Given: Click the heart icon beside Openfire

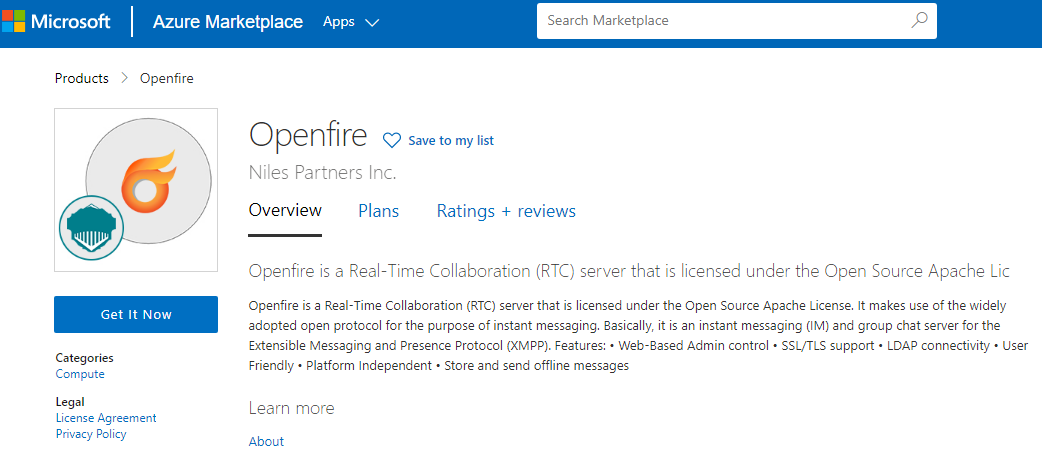Looking at the screenshot, I should pyautogui.click(x=392, y=141).
